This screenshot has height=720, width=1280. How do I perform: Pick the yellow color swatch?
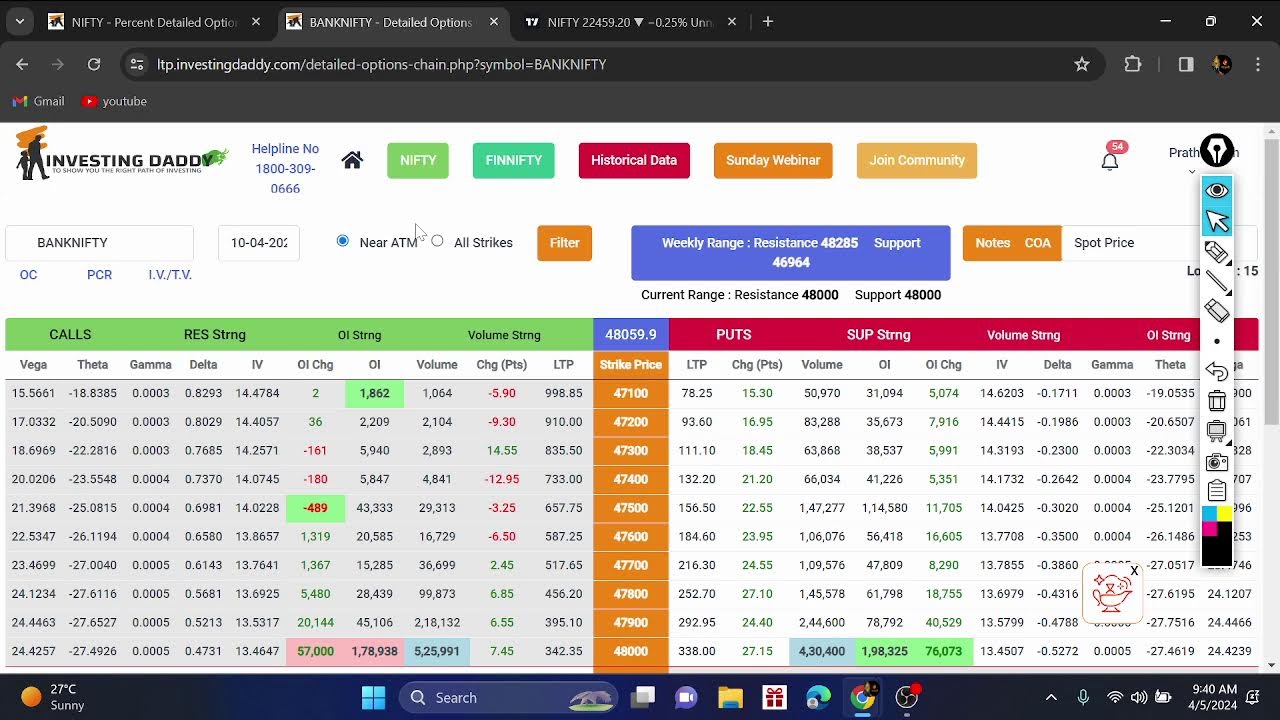point(1224,514)
